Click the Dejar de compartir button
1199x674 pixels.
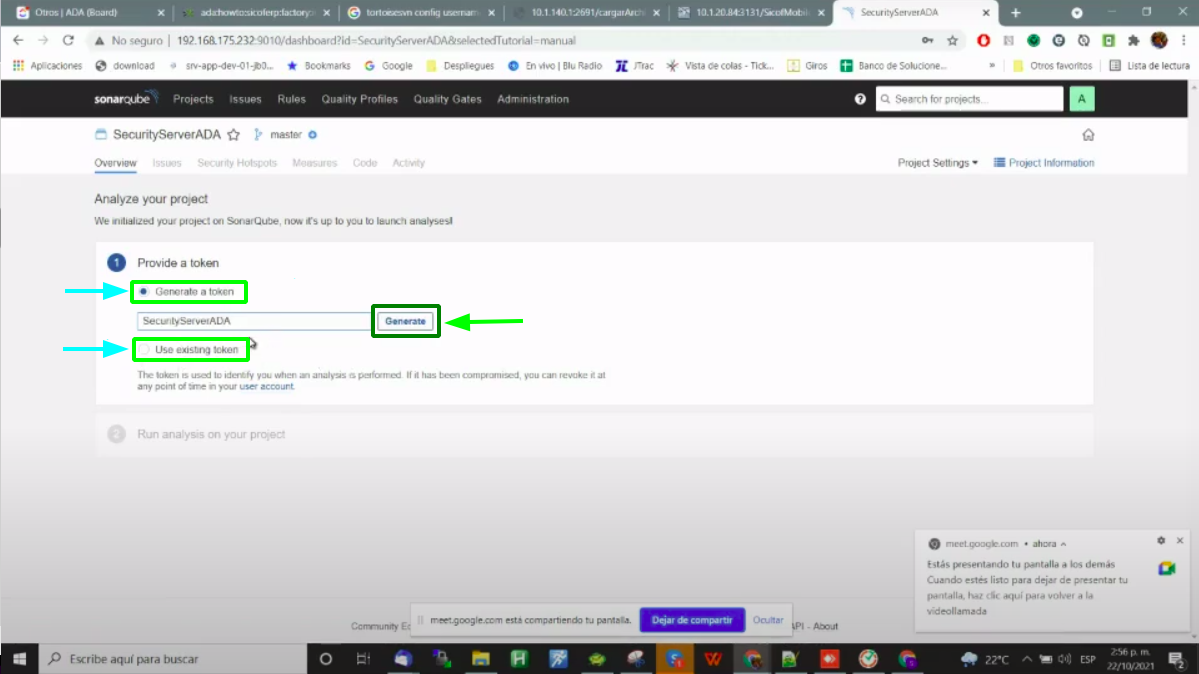[x=692, y=620]
